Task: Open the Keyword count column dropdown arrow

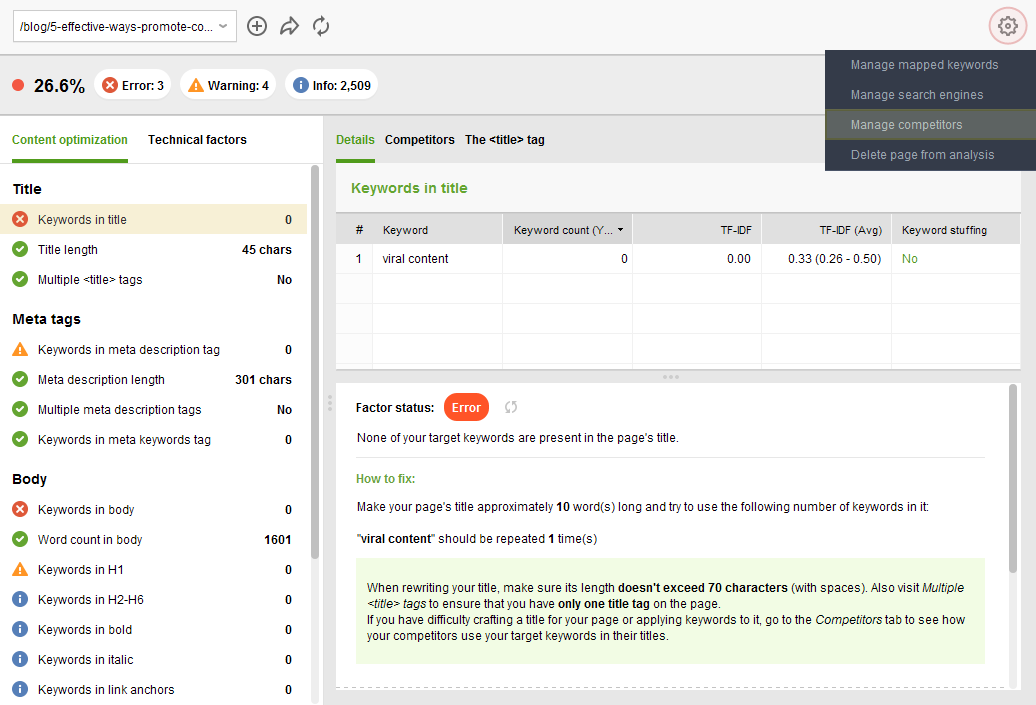Action: [620, 230]
